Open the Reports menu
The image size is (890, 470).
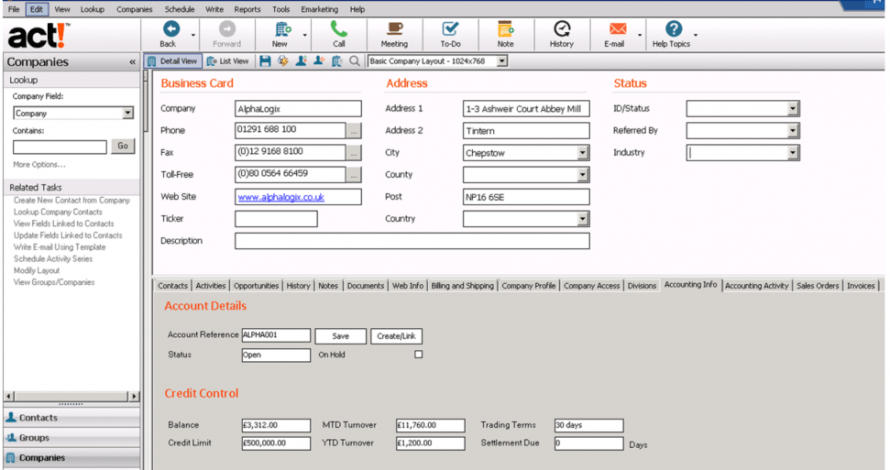tap(247, 9)
